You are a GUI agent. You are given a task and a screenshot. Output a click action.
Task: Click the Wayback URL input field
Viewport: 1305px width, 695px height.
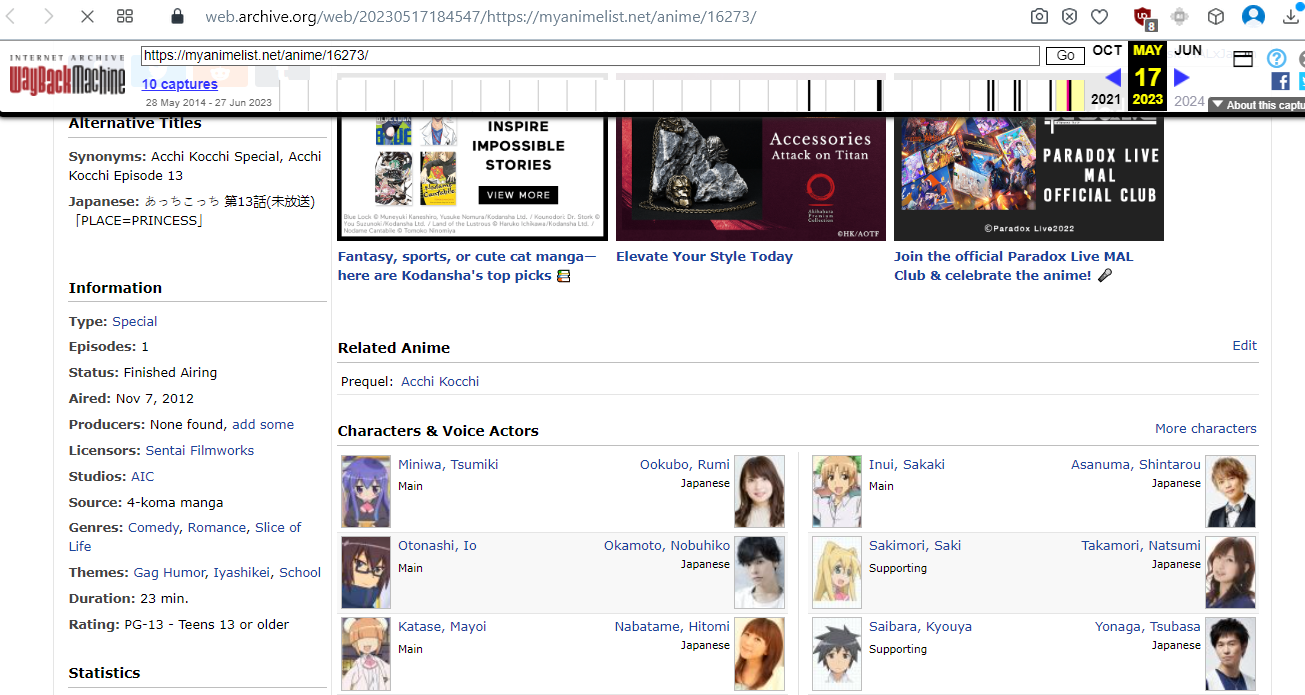tap(590, 56)
